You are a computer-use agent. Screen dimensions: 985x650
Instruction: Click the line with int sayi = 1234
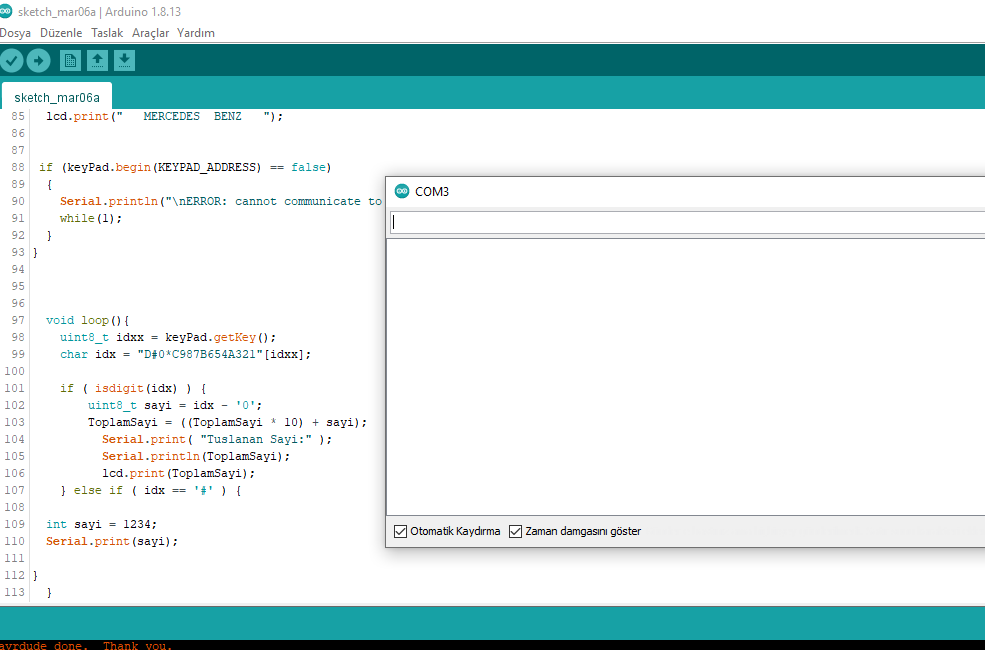(102, 524)
